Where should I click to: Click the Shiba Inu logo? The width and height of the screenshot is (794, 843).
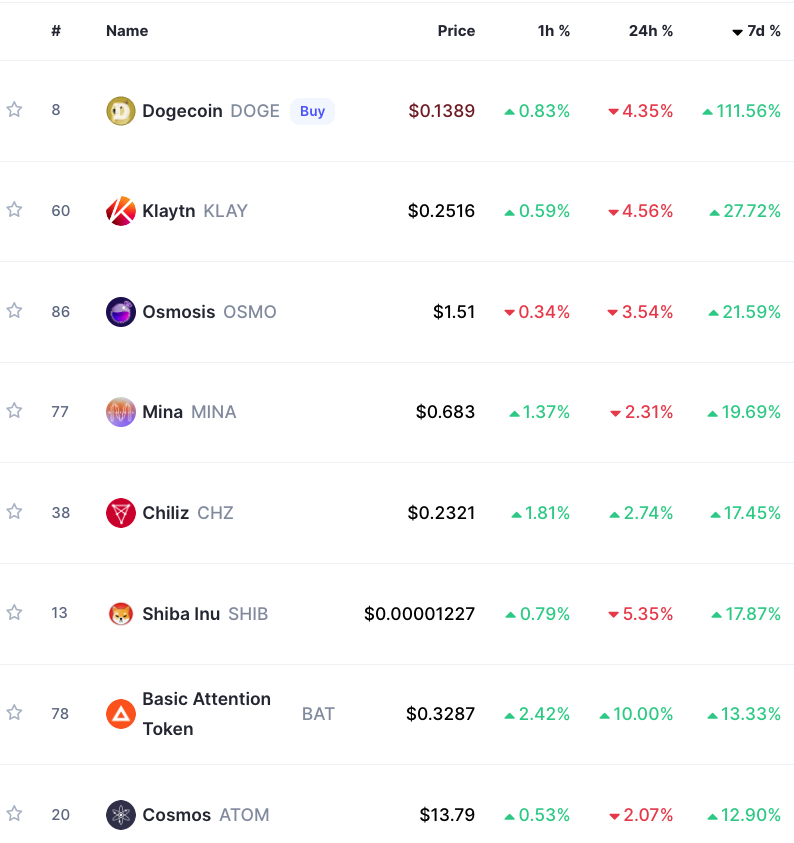tap(121, 613)
